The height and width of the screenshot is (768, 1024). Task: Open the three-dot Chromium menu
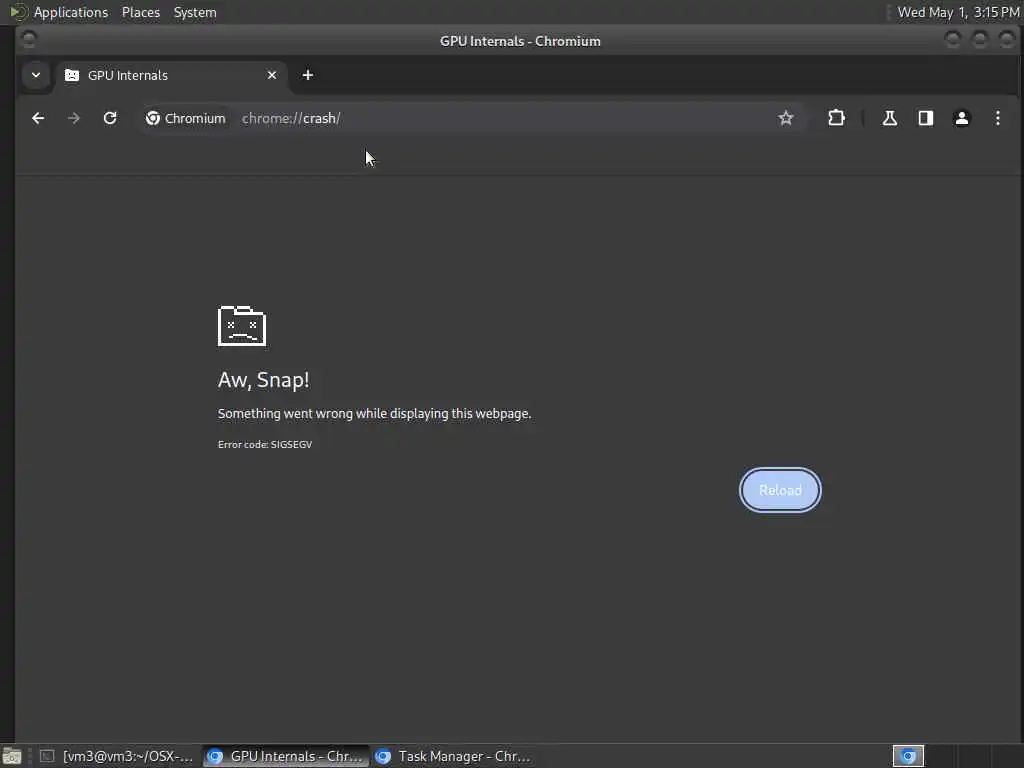pos(997,118)
